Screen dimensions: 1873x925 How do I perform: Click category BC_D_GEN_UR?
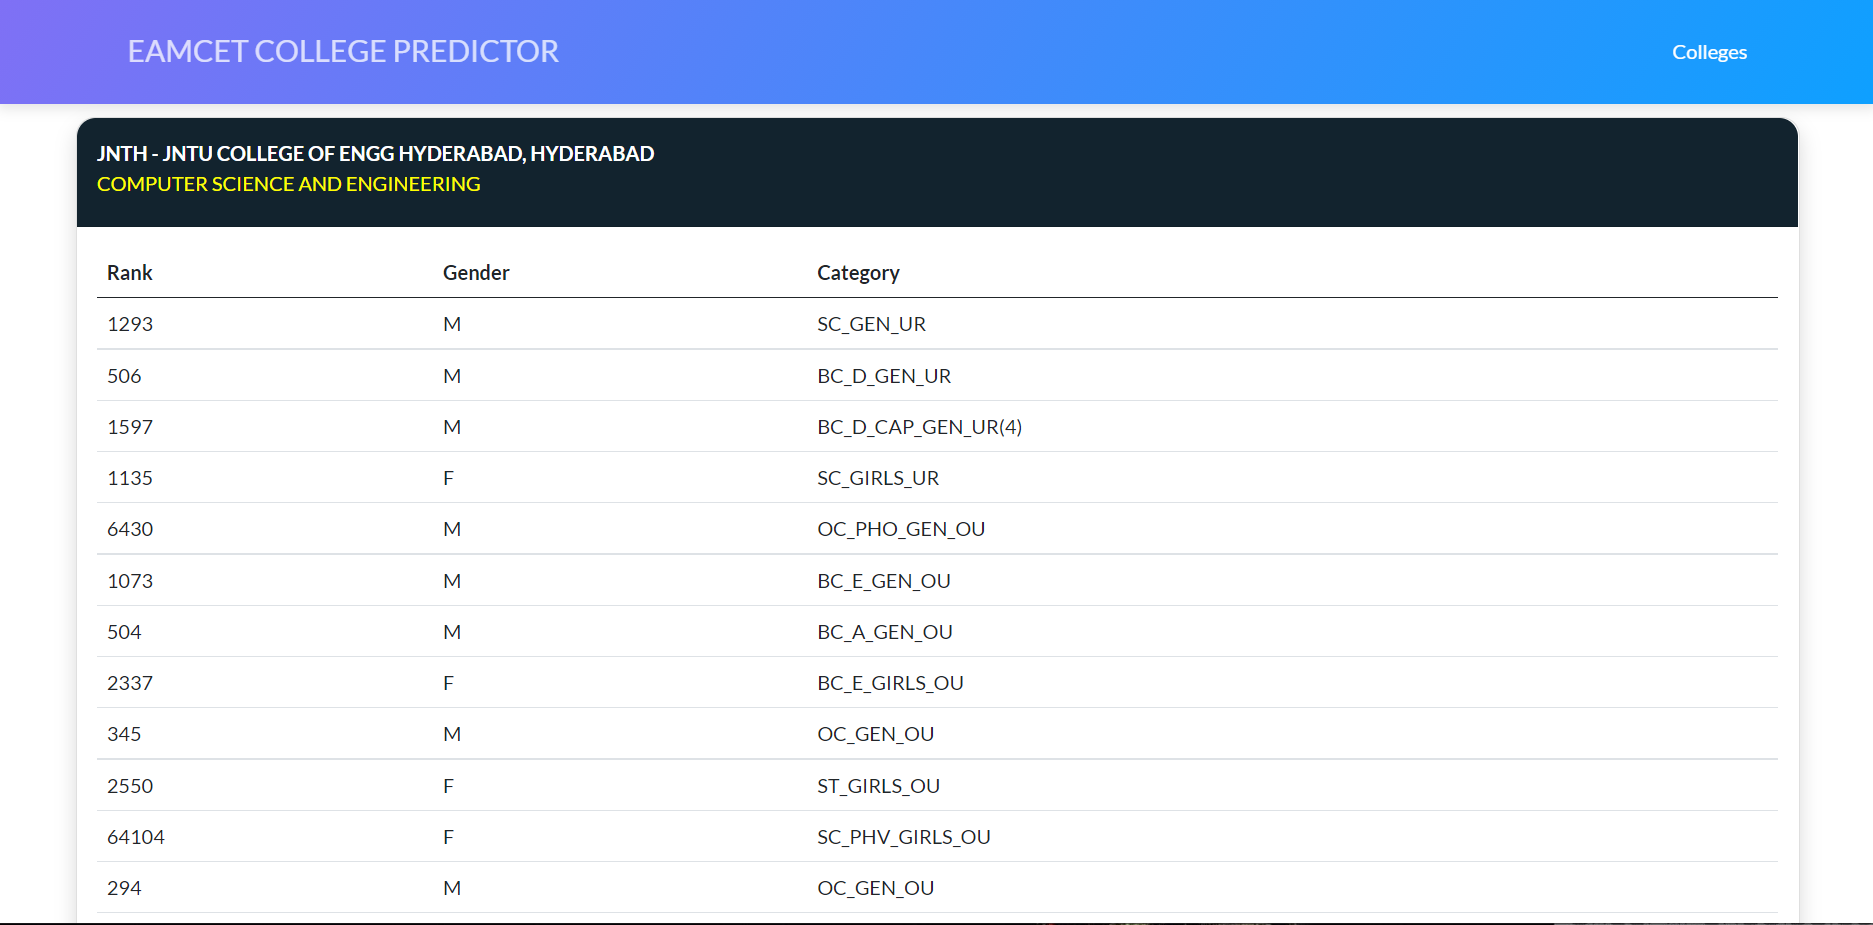pyautogui.click(x=884, y=376)
